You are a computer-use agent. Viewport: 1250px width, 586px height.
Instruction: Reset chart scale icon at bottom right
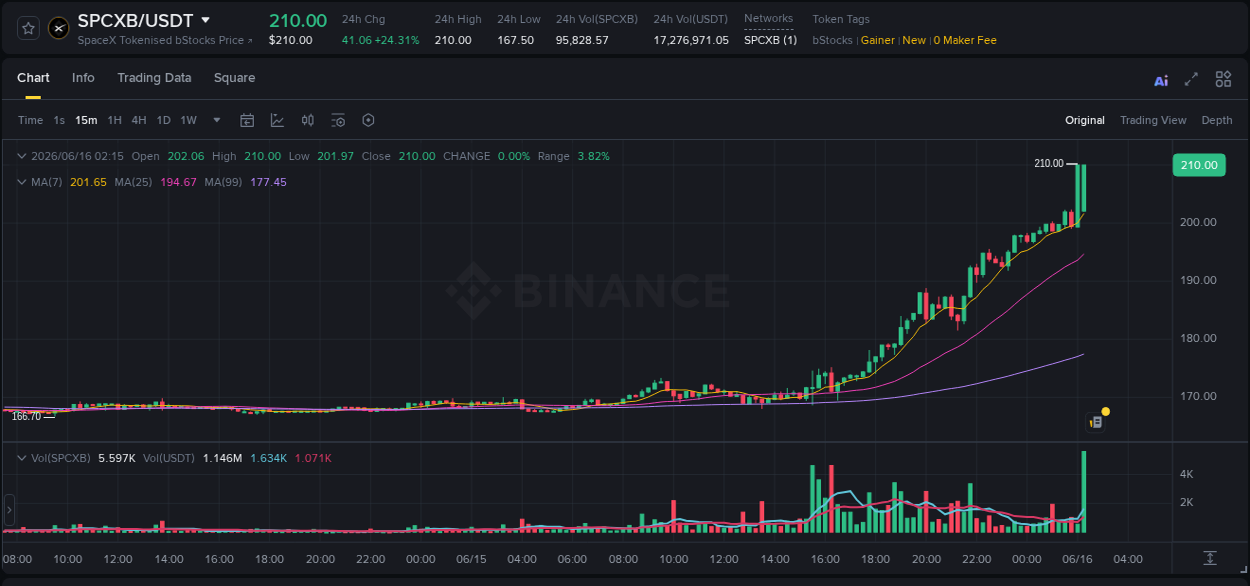coord(1210,558)
